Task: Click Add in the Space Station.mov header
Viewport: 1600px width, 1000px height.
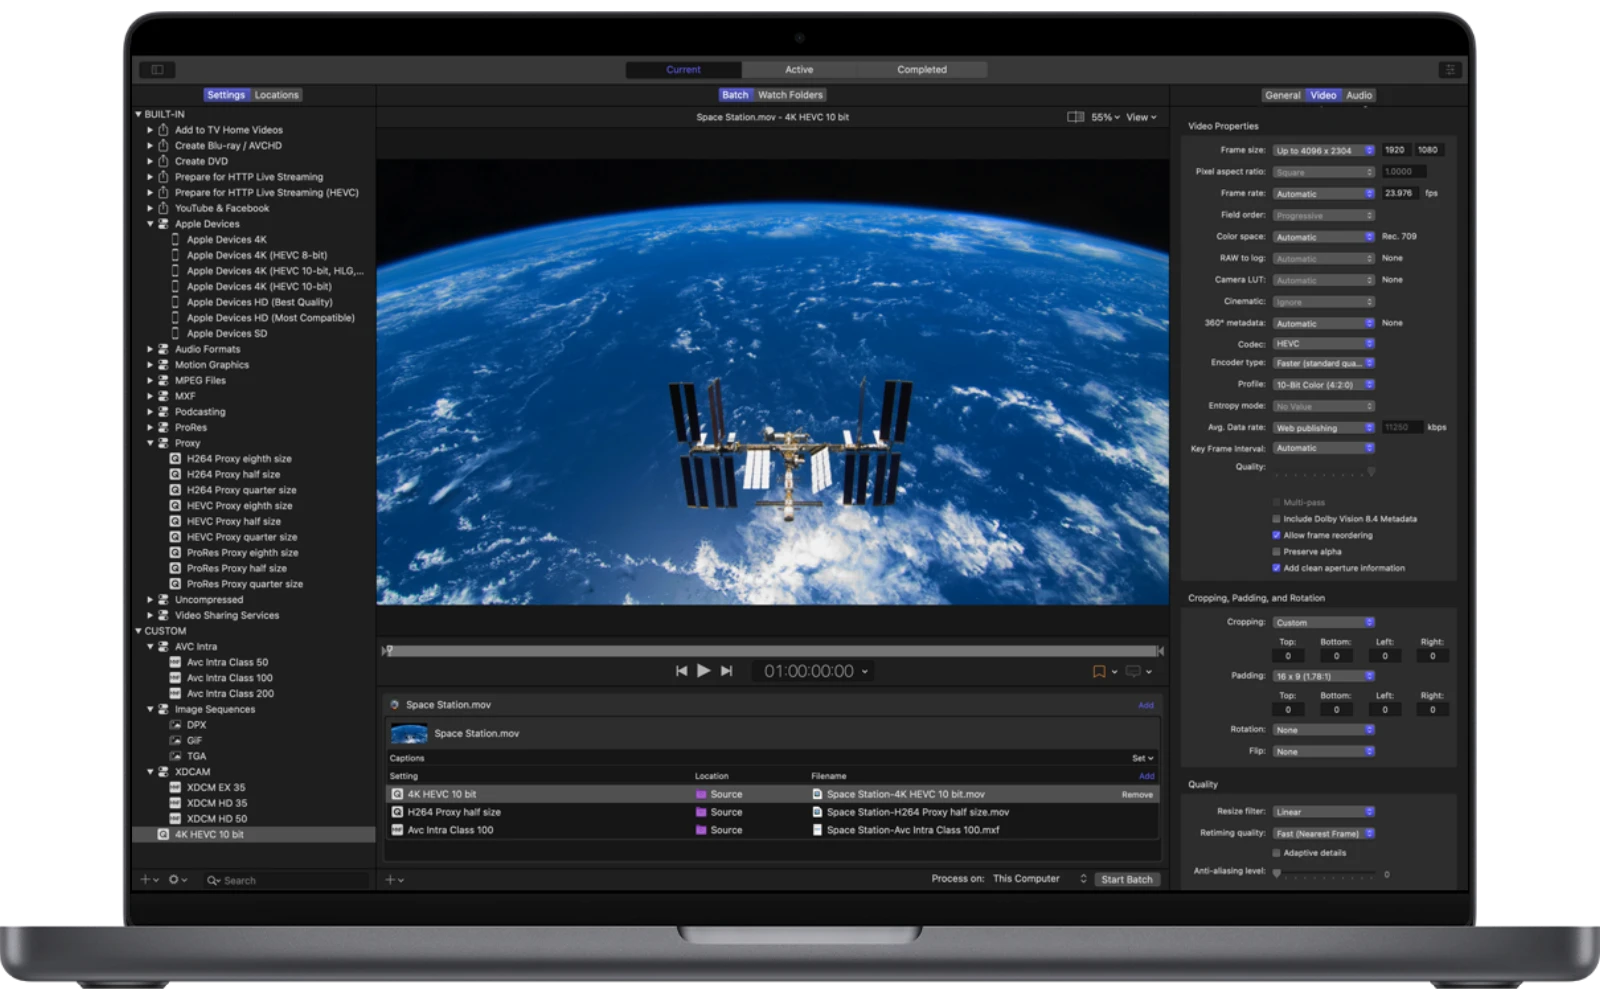Action: [x=1146, y=705]
